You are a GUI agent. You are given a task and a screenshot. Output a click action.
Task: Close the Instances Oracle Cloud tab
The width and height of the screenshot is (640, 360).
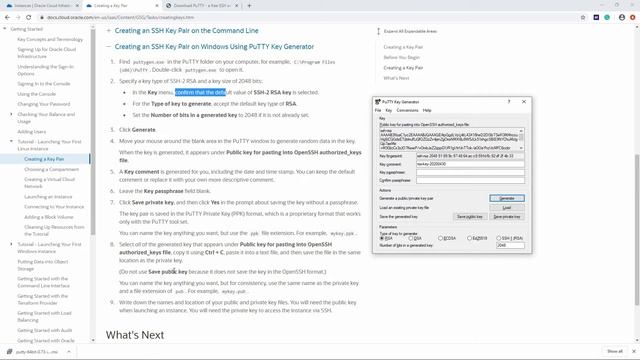coord(77,6)
